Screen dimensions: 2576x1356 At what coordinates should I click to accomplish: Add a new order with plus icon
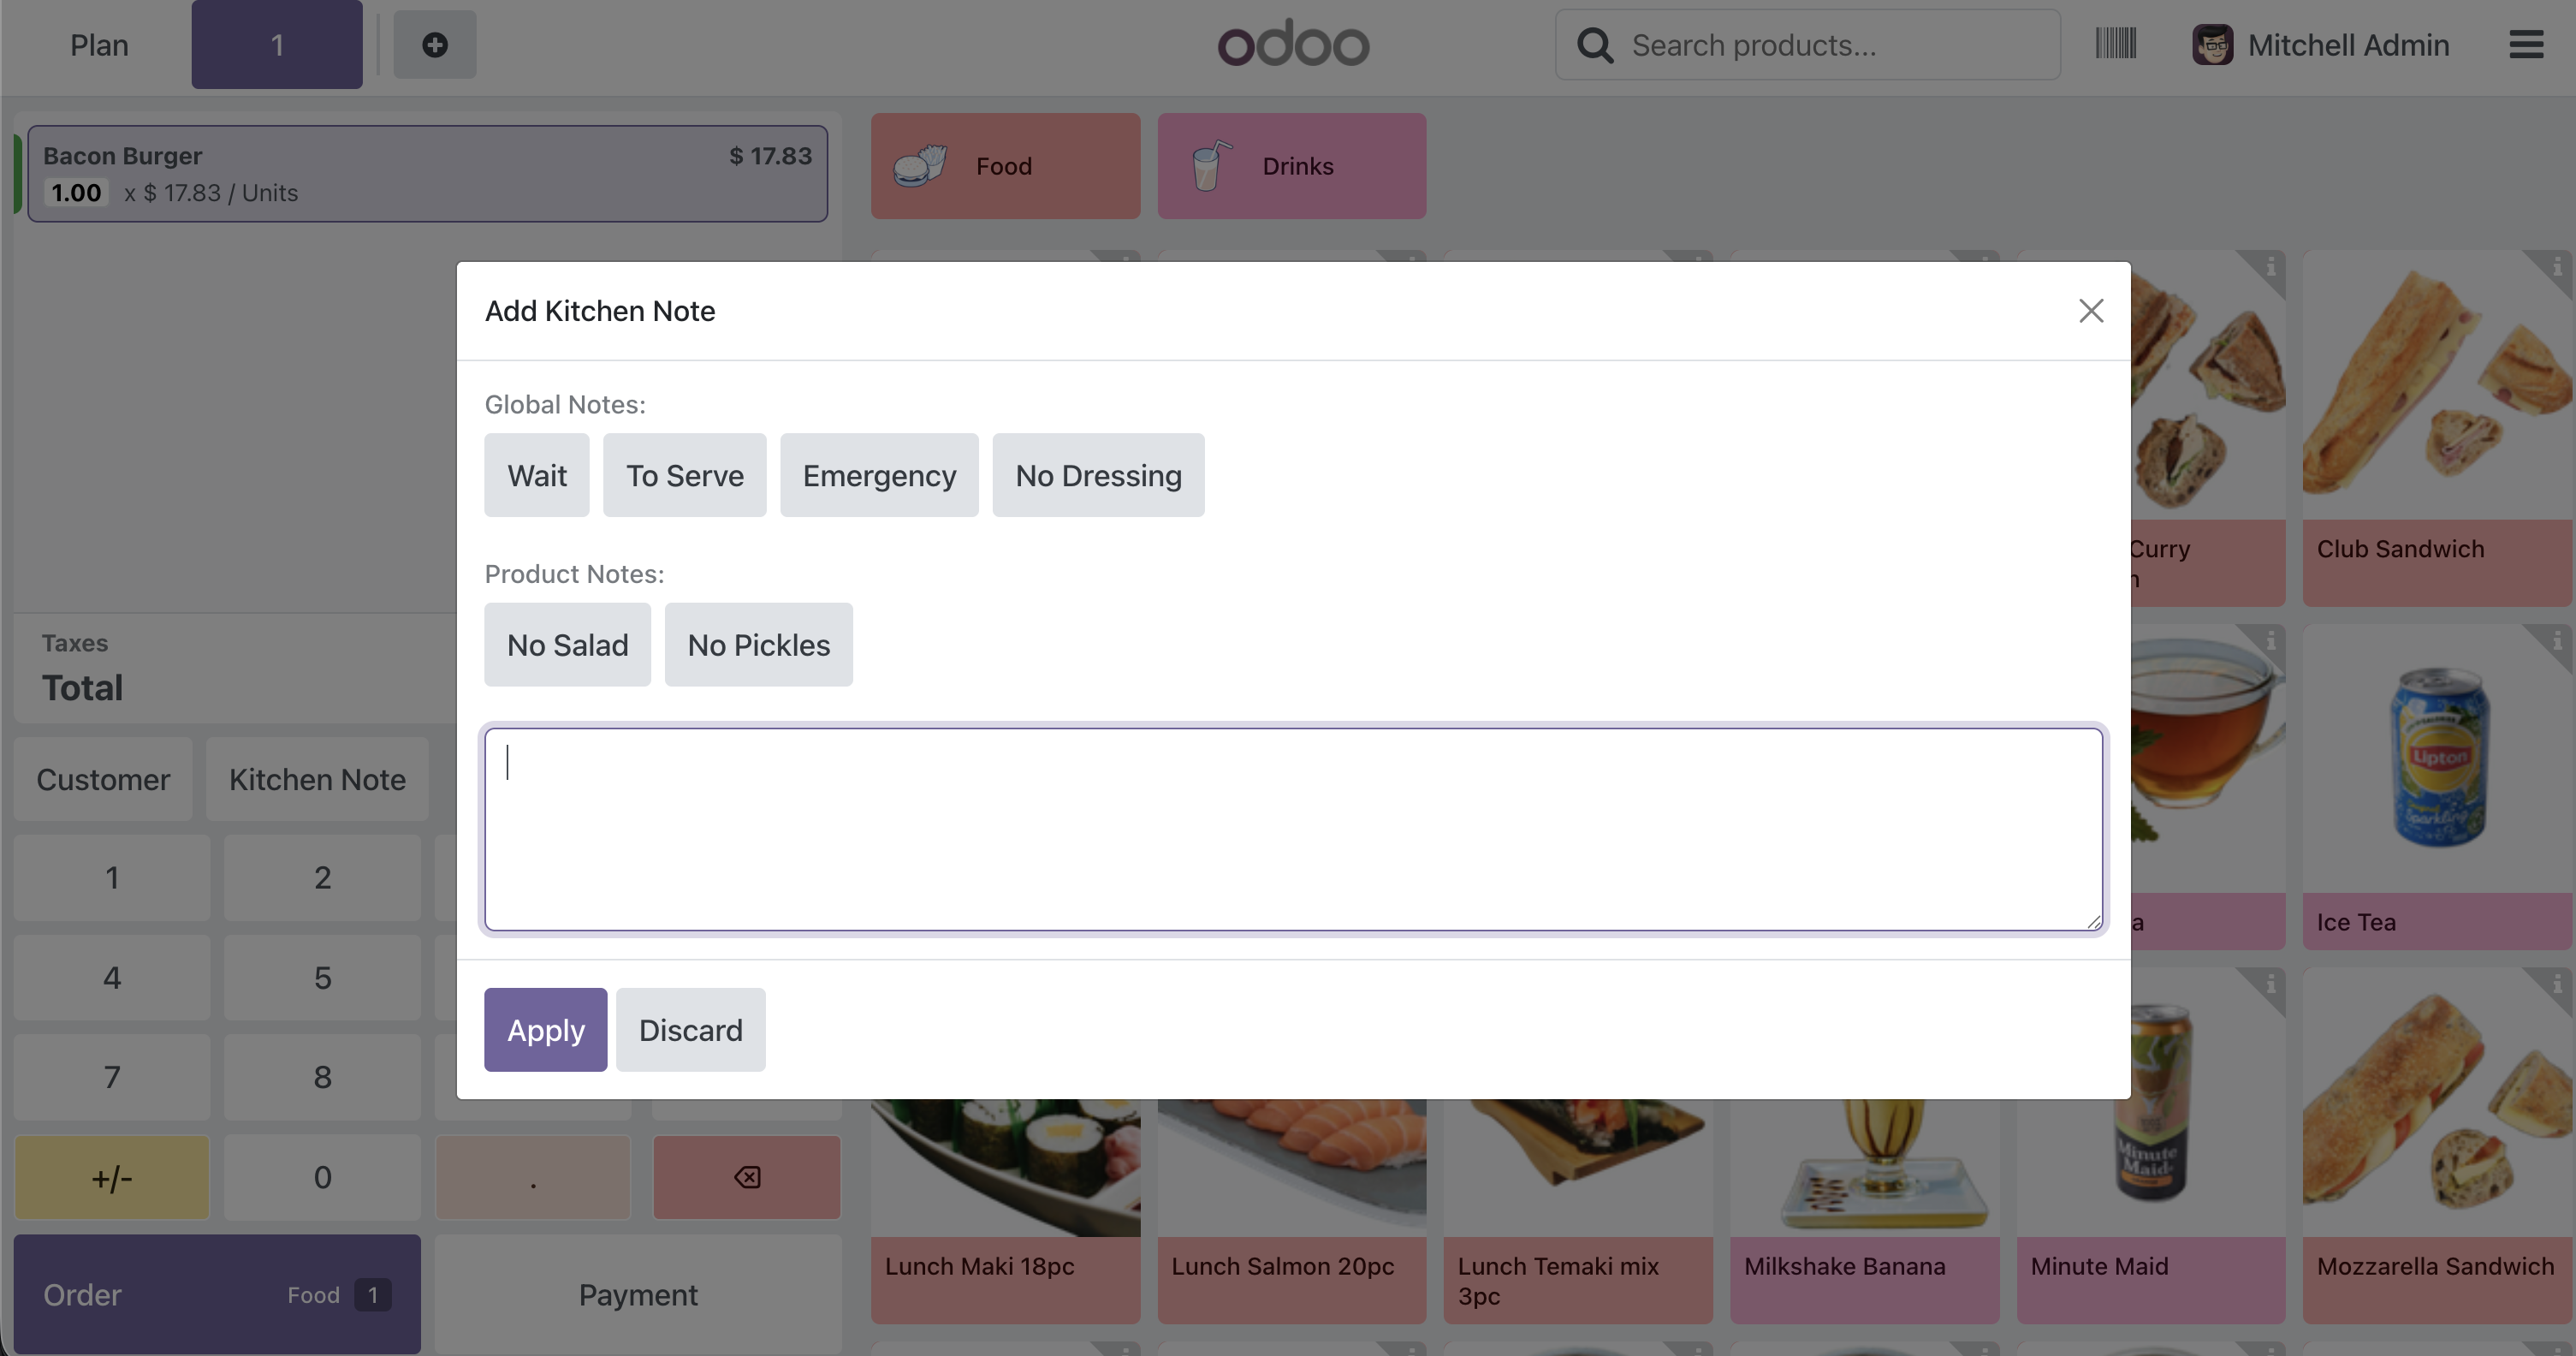435,45
